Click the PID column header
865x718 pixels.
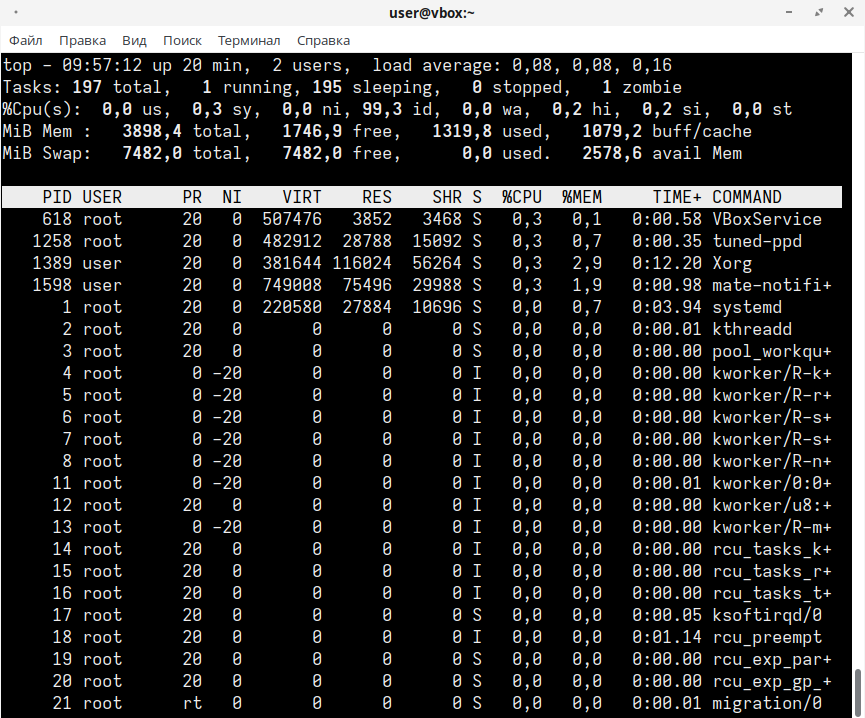(x=57, y=197)
